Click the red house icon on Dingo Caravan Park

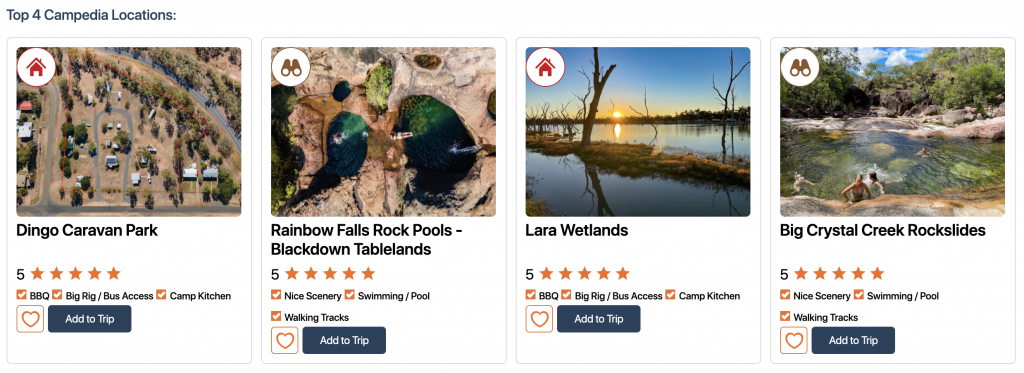coord(37,67)
